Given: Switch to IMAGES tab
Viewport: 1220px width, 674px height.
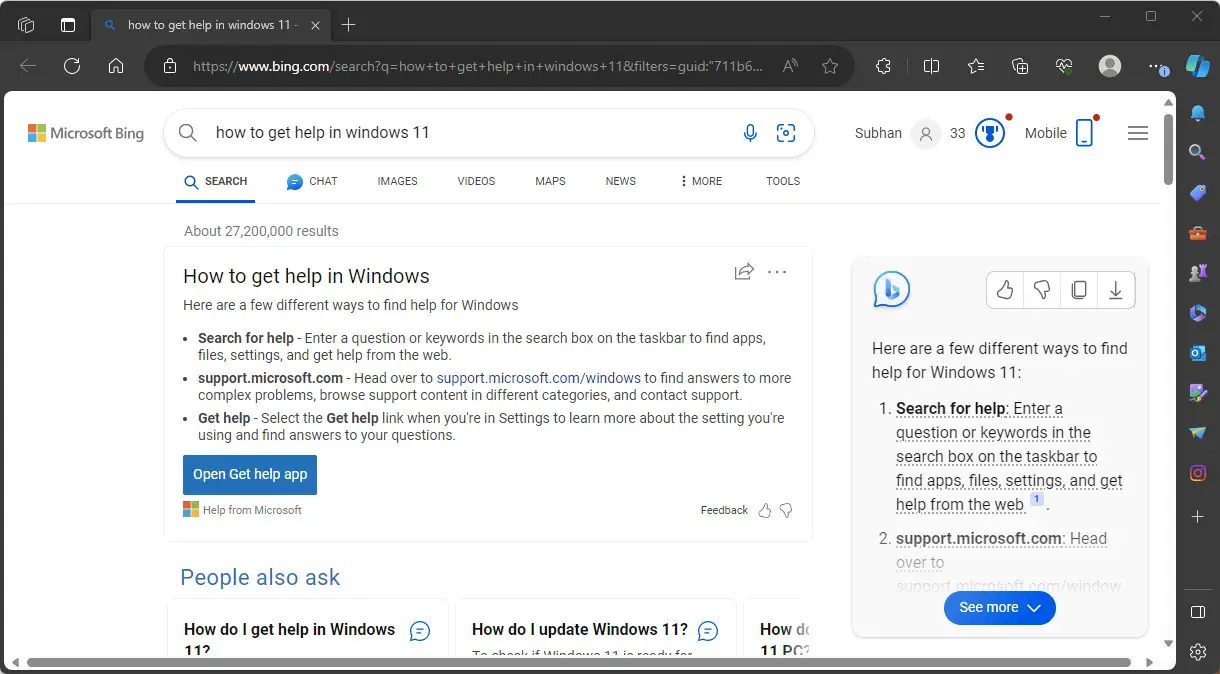Looking at the screenshot, I should pyautogui.click(x=397, y=181).
